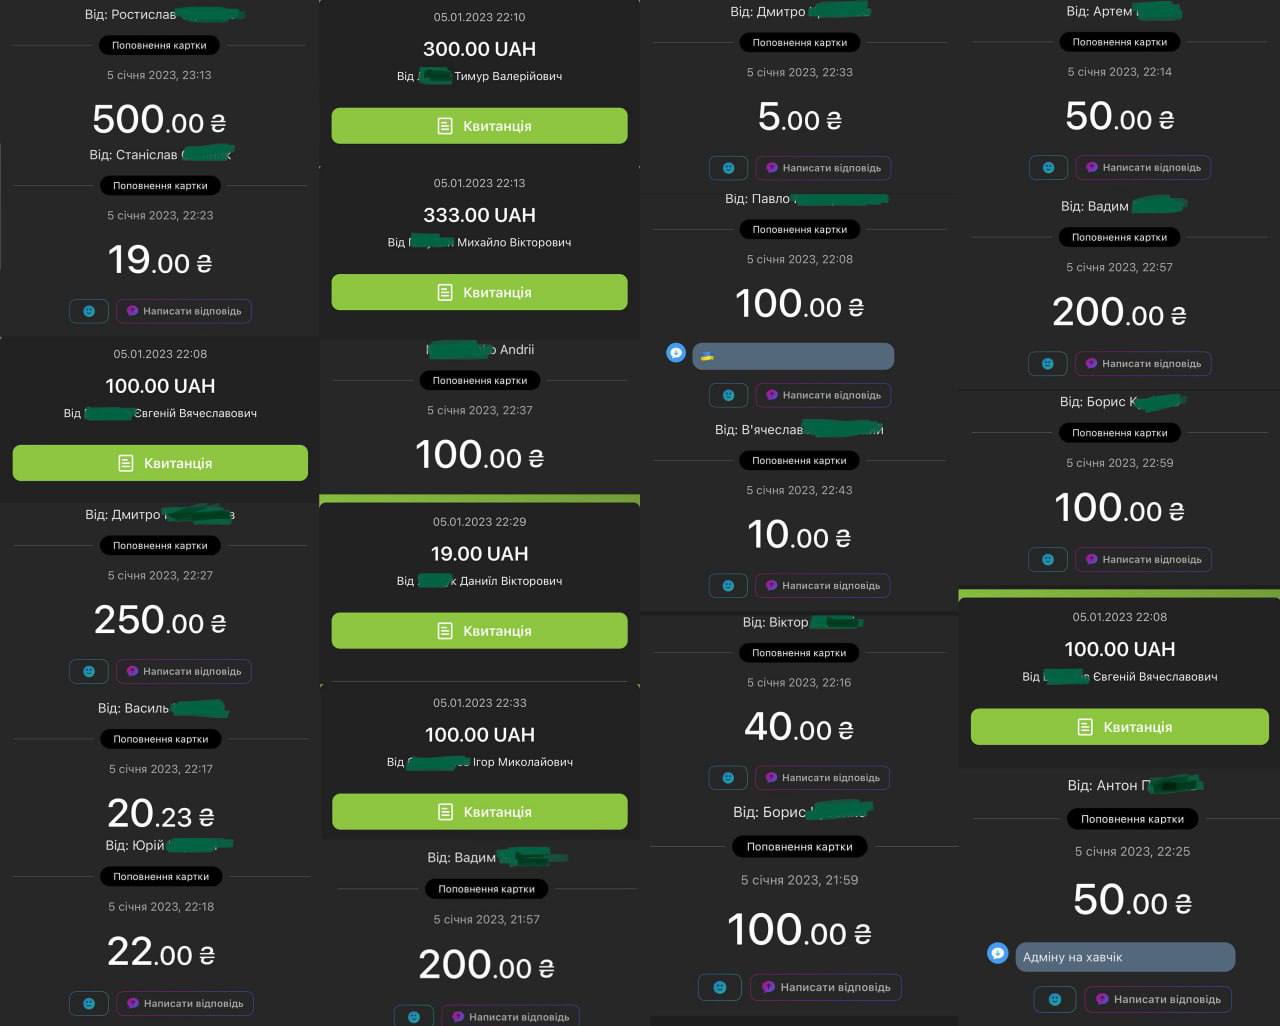Click comment icon next to the flag emoji message
The image size is (1280, 1026).
[x=676, y=352]
